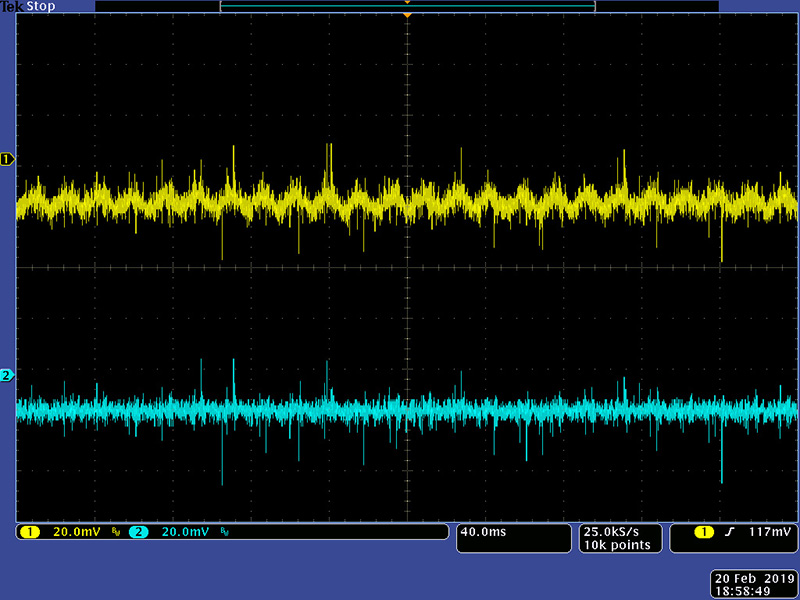
Task: Click channel 2 bandwidth limit icon
Action: 227,533
